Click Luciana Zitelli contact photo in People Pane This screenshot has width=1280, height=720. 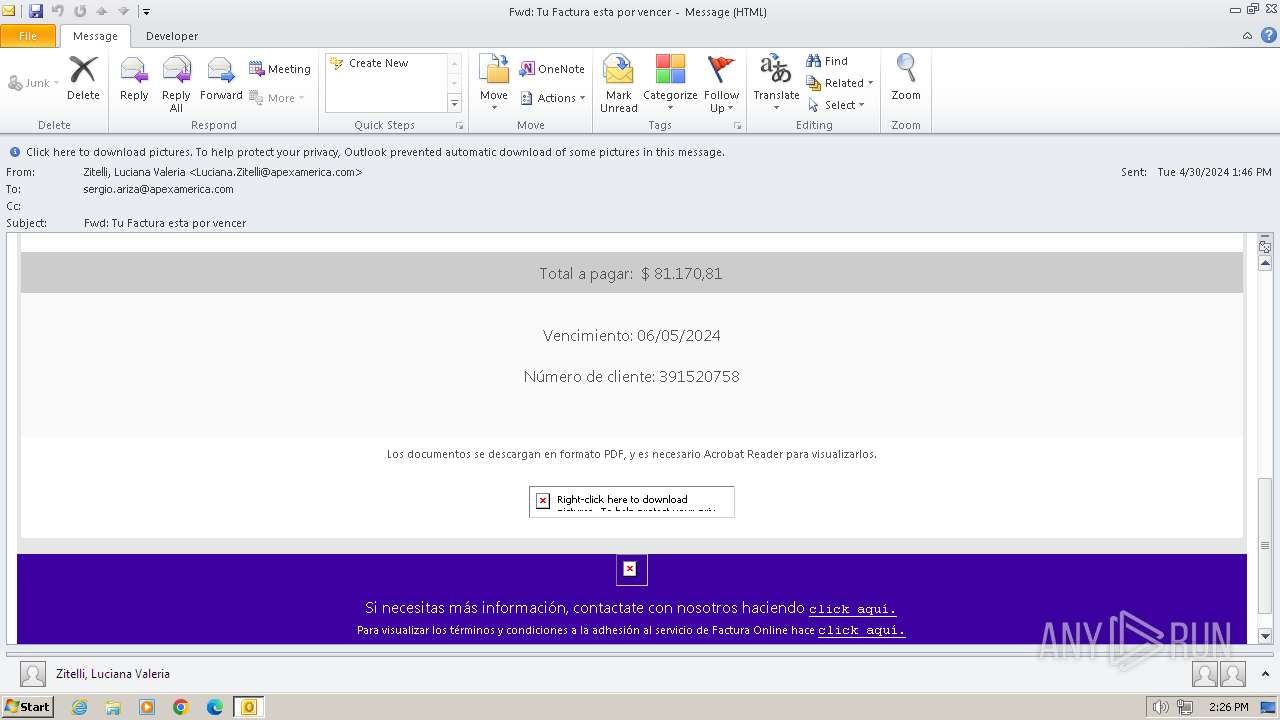33,674
